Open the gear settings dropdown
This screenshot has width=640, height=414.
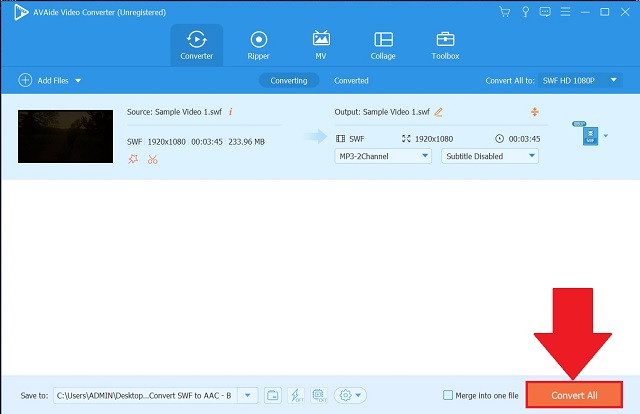[350, 395]
